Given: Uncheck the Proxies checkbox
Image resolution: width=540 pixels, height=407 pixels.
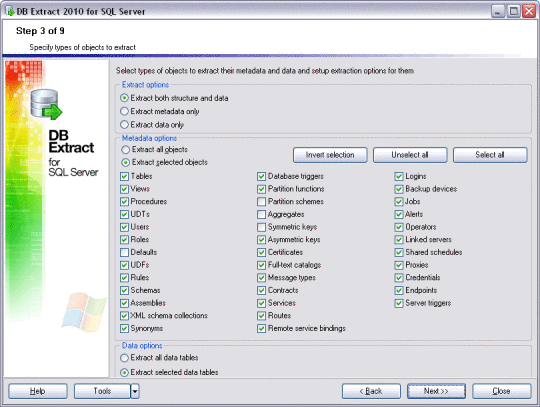Looking at the screenshot, I should coord(399,265).
